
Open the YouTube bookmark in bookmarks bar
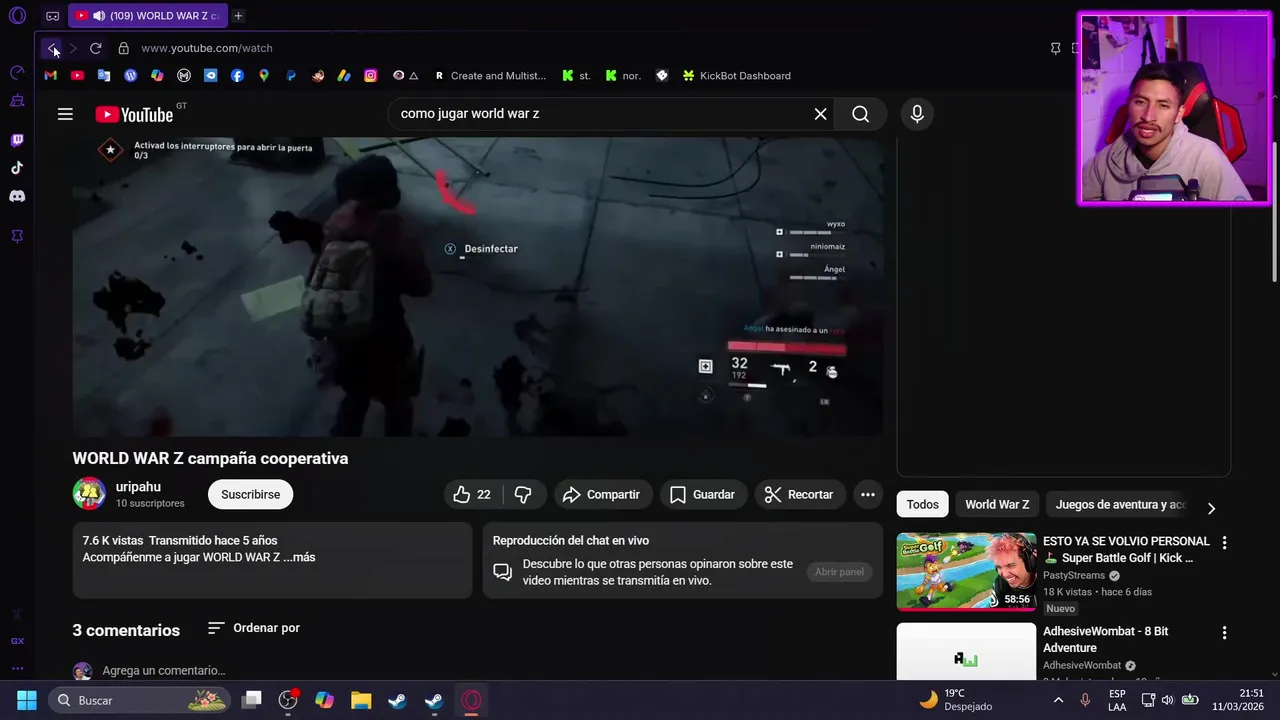point(77,76)
